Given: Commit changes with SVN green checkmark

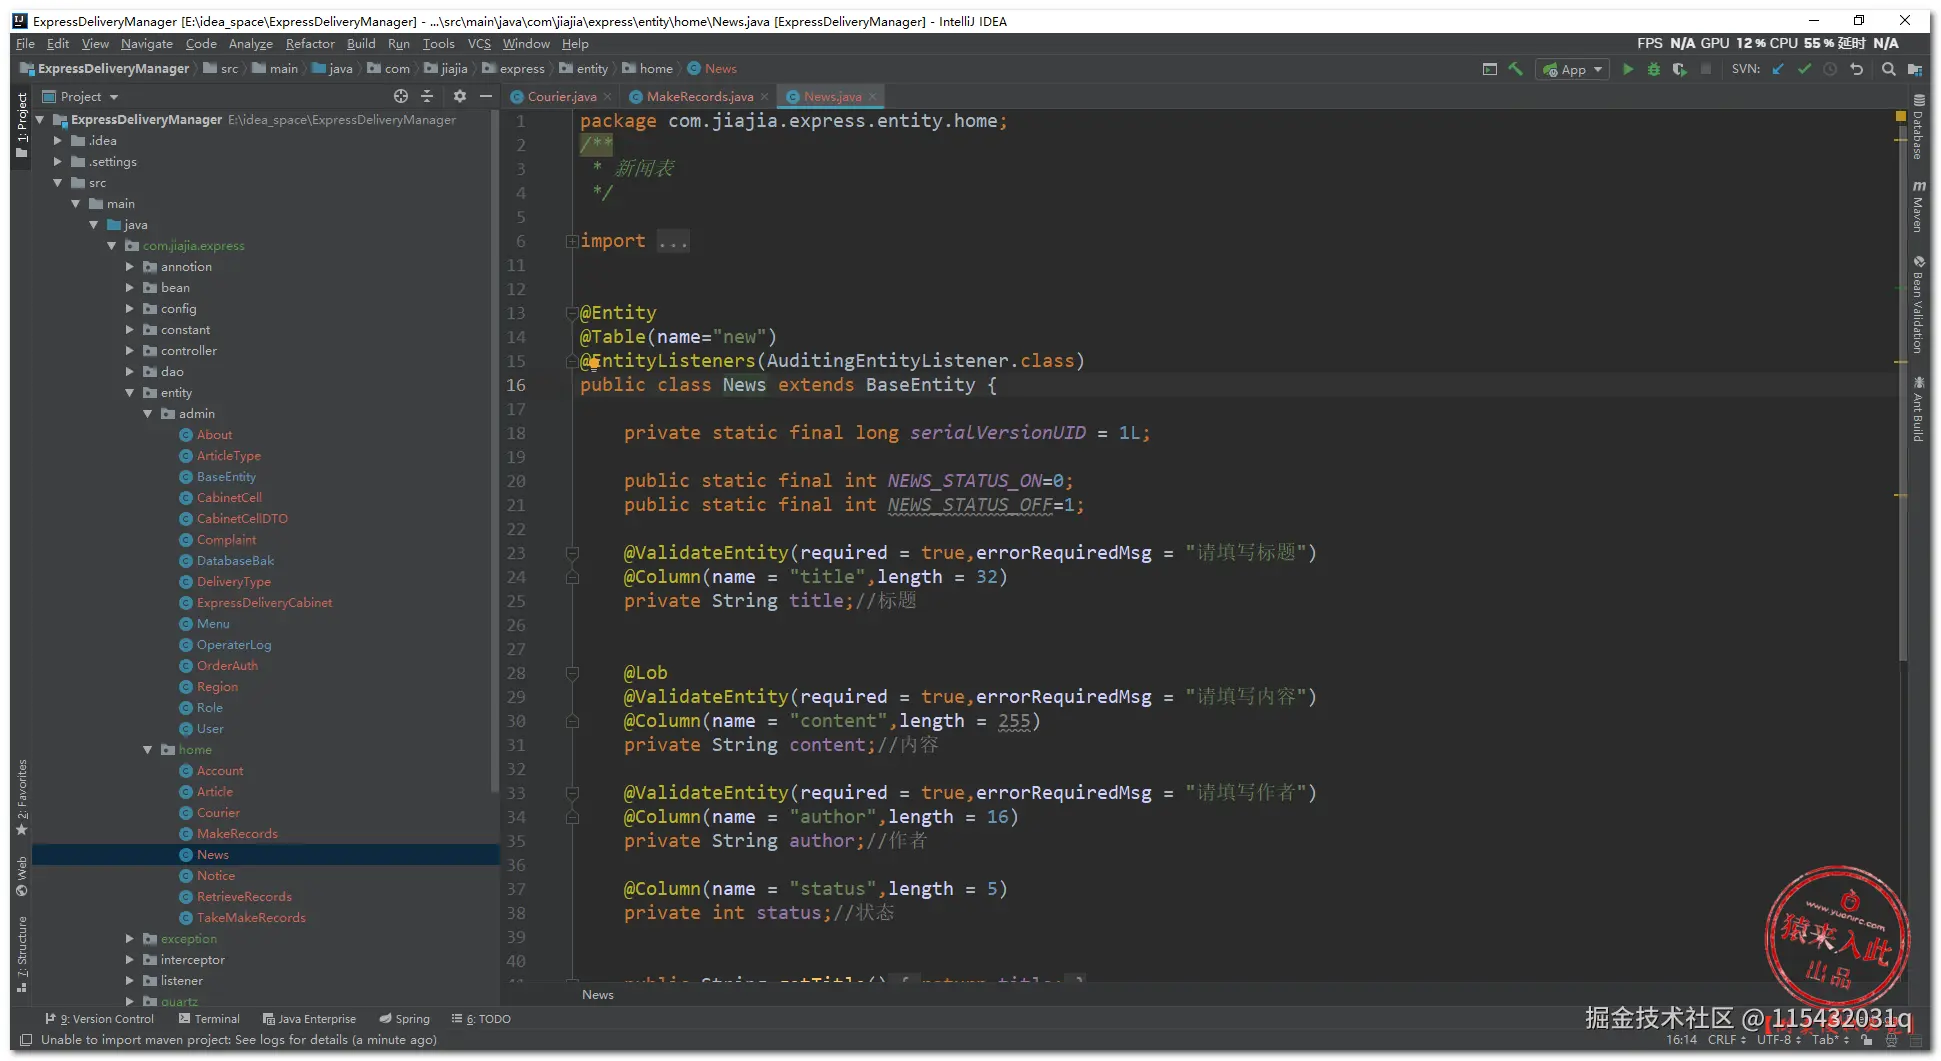Looking at the screenshot, I should [1804, 69].
